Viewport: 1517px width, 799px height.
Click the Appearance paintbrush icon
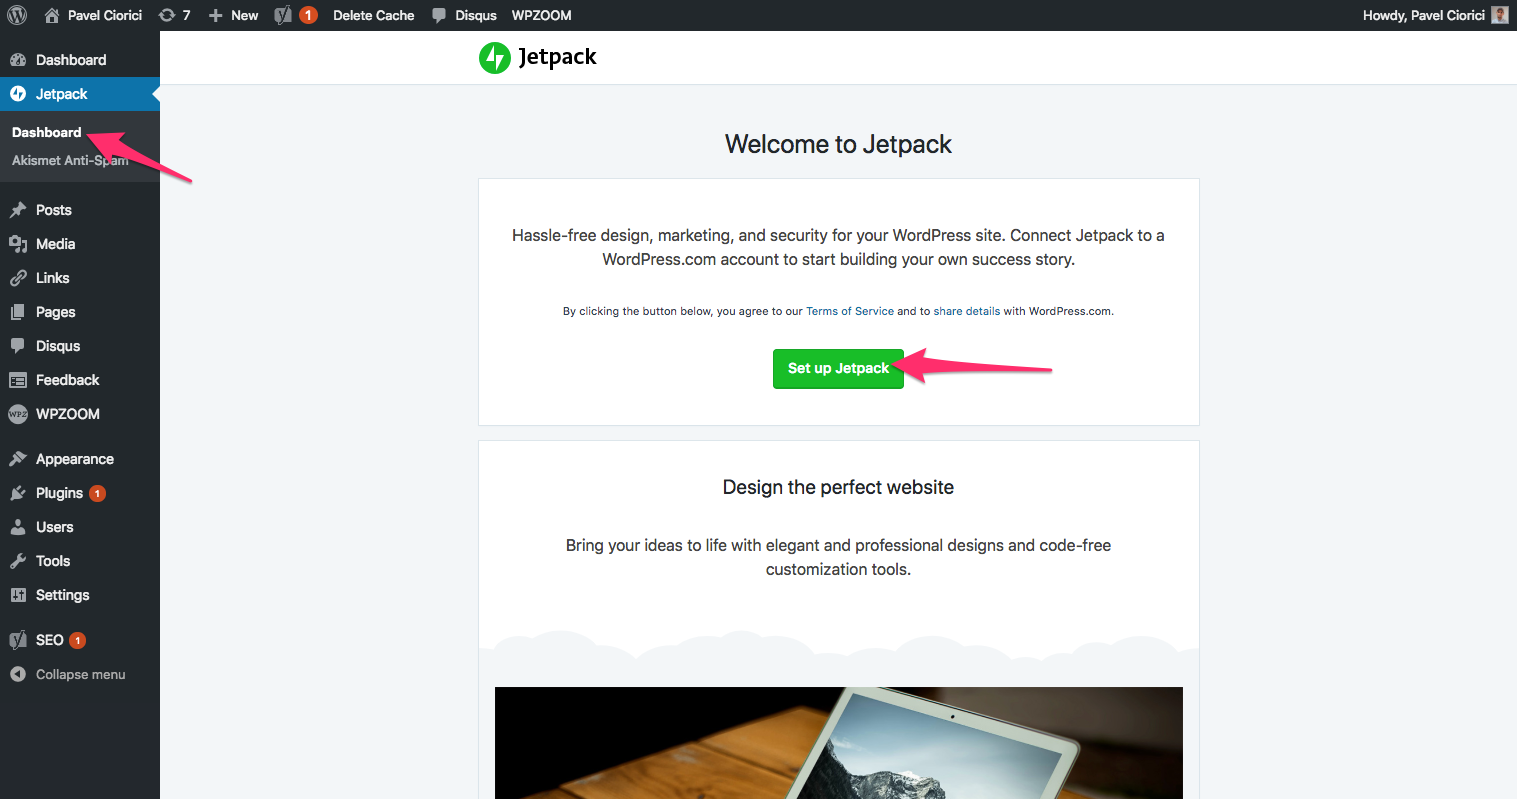[x=18, y=459]
